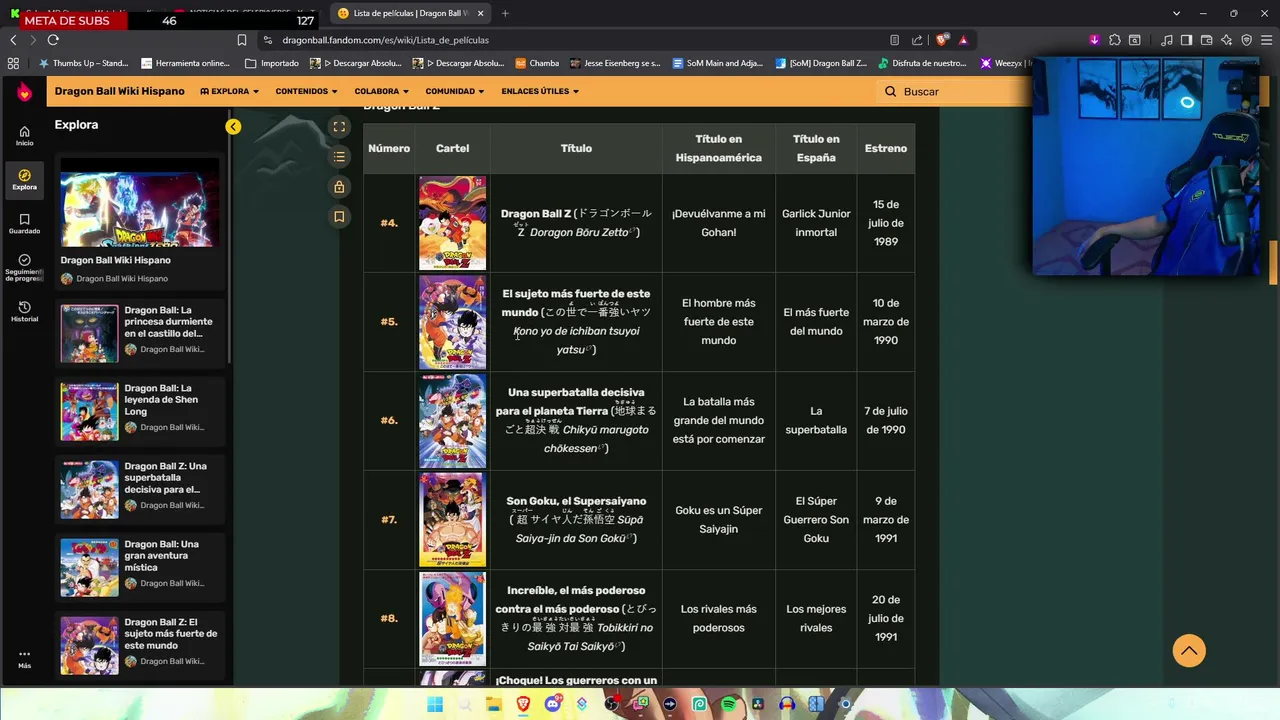Expand the COMUNIDAD dropdown menu
The width and height of the screenshot is (1280, 720).
454,92
